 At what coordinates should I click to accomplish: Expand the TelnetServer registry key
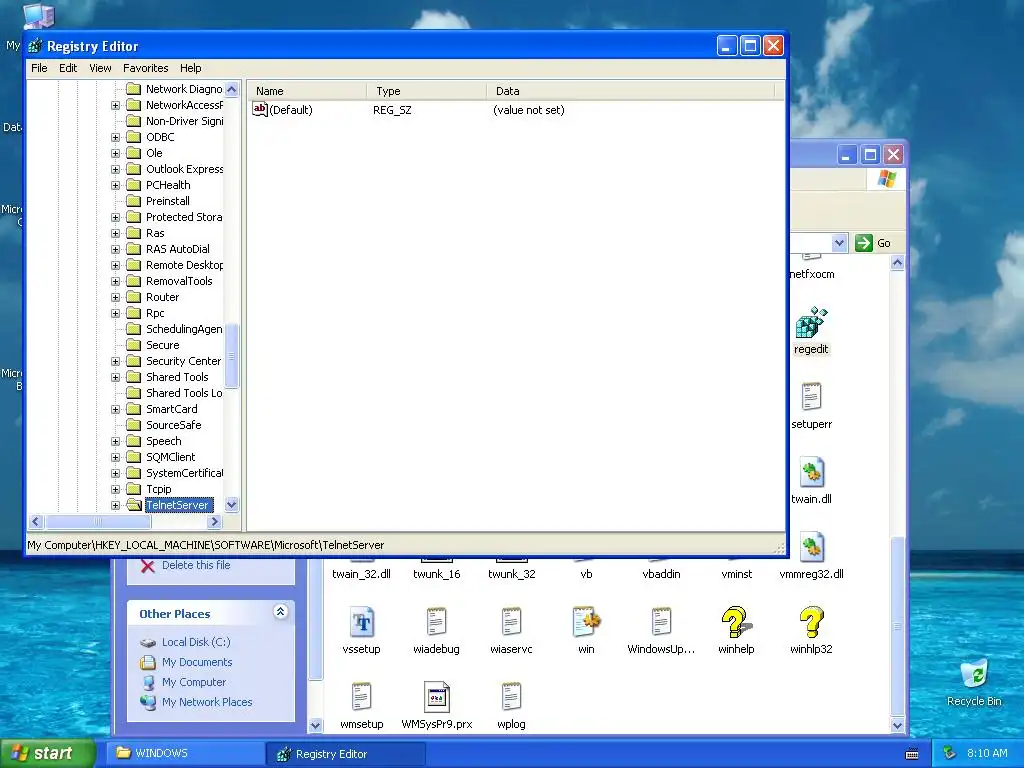click(116, 505)
